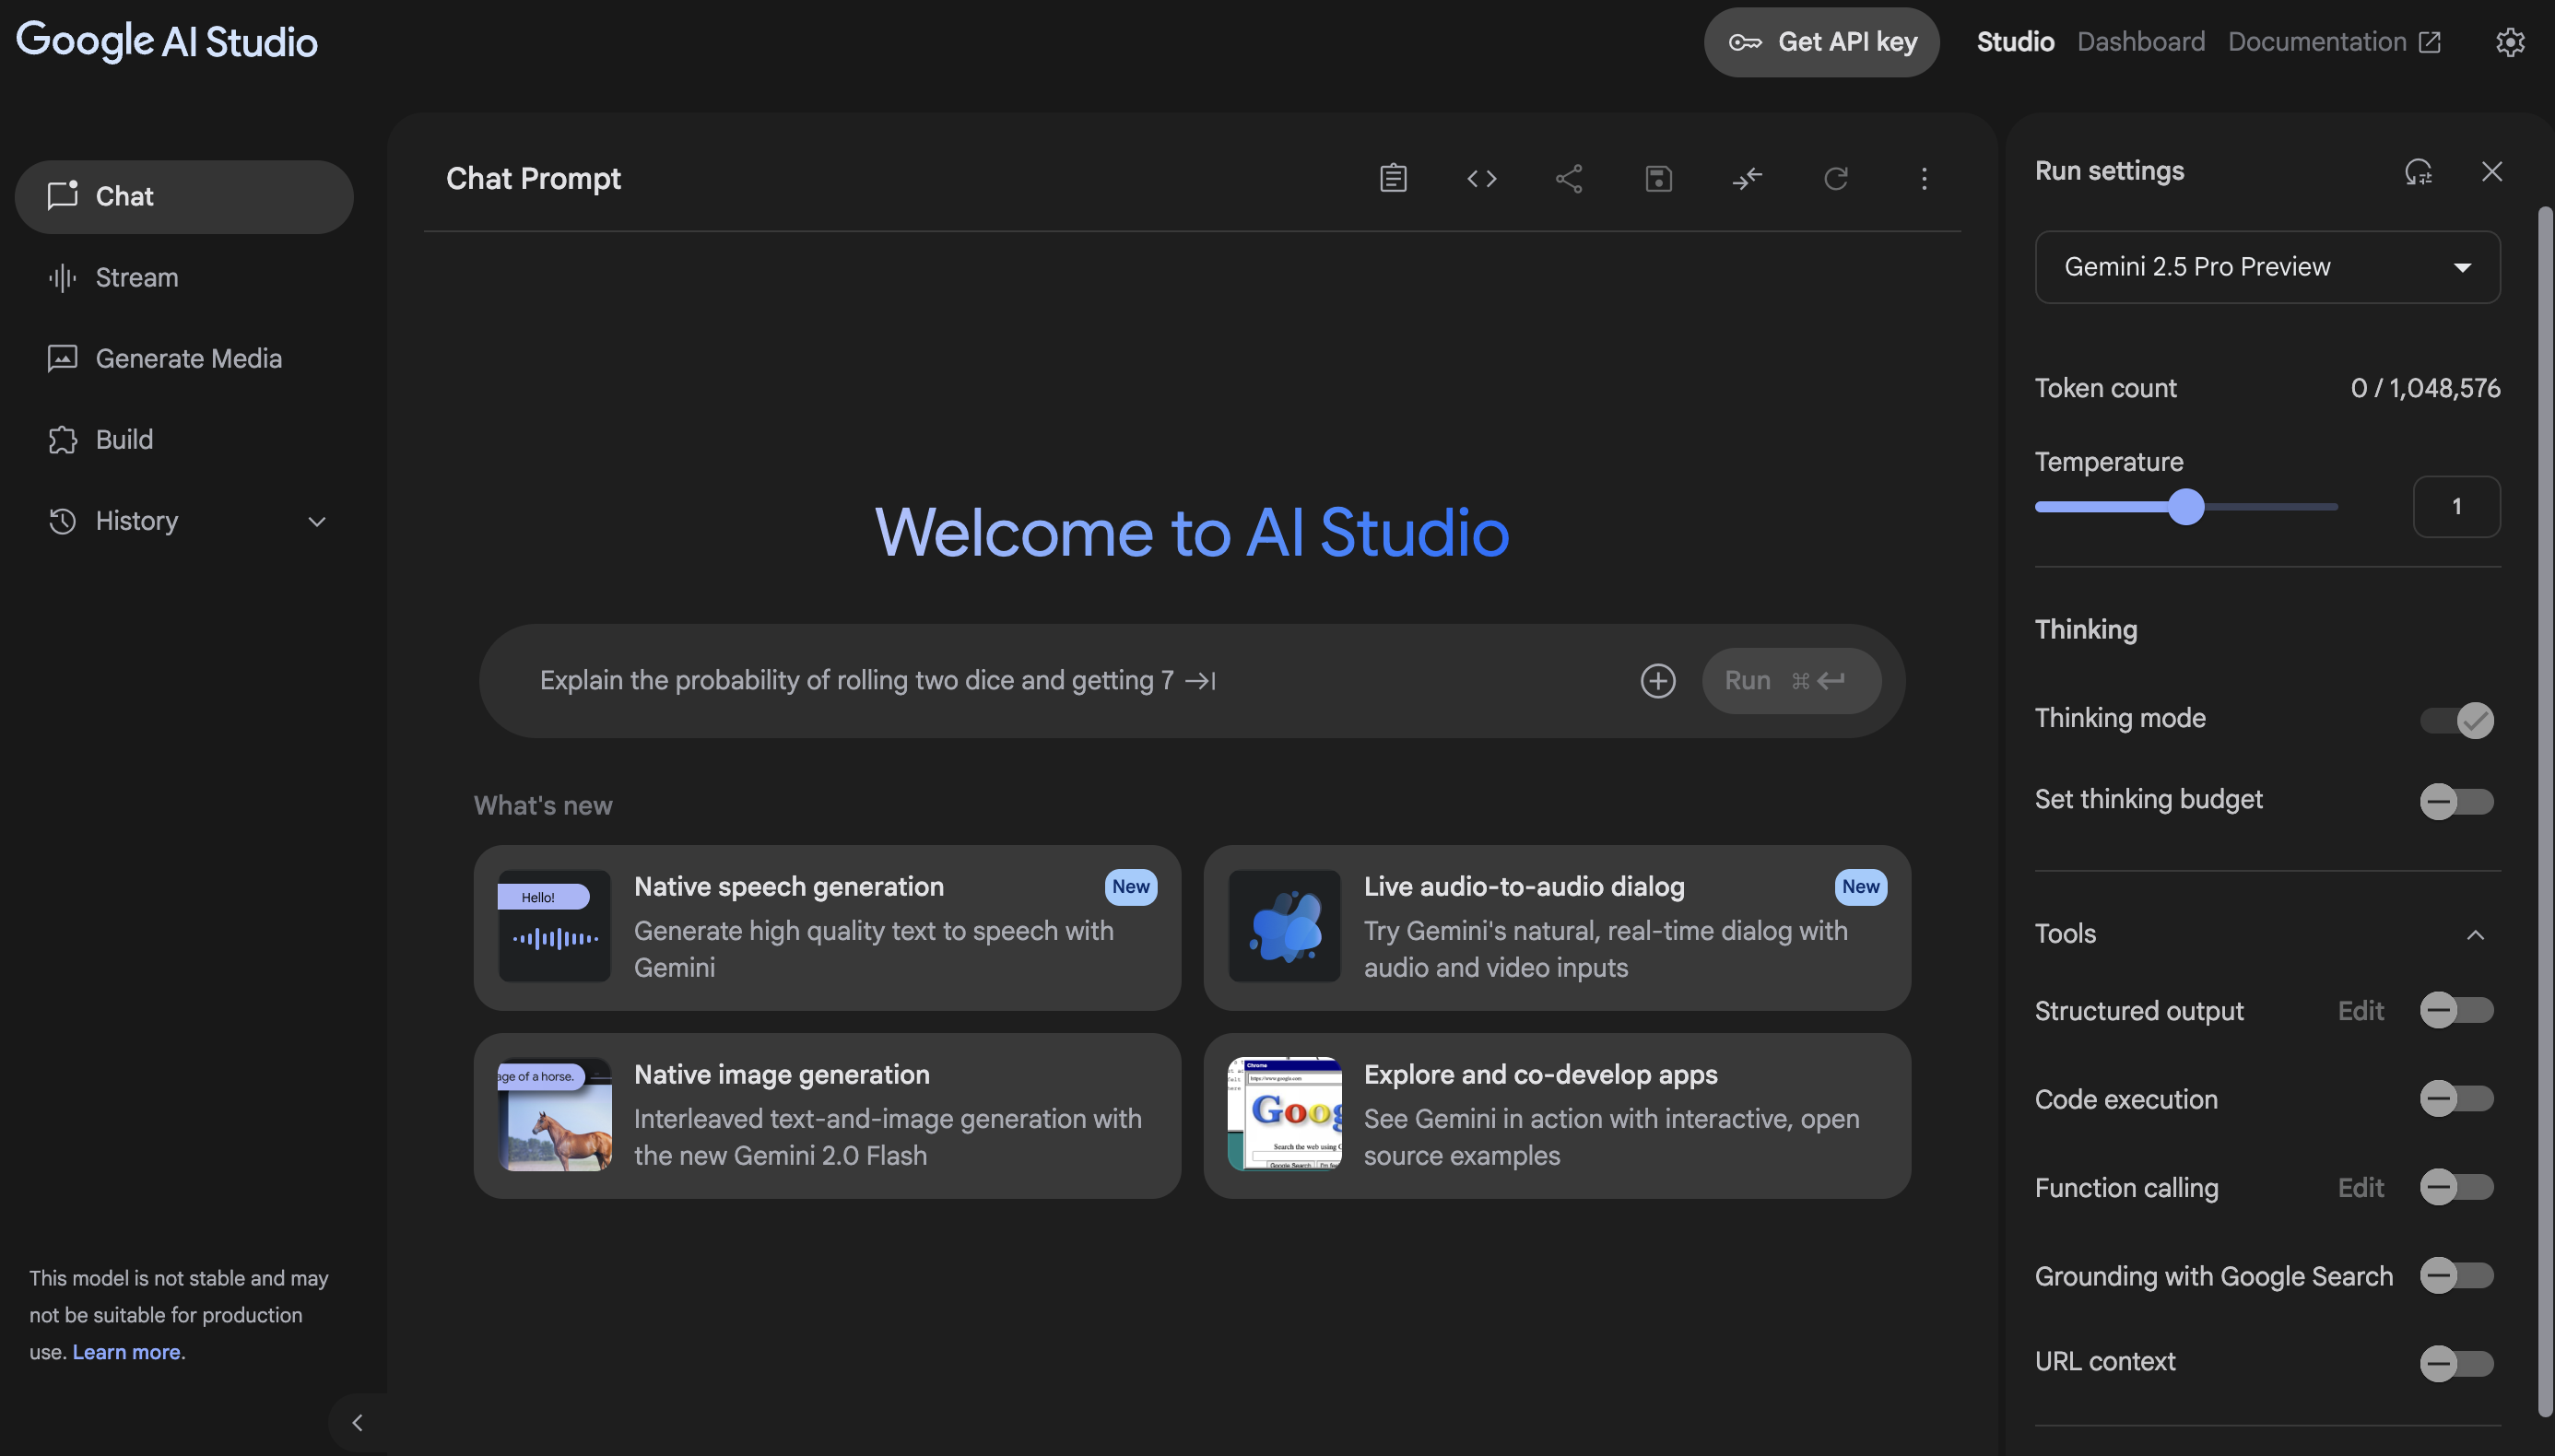Click the compare mode arrows icon

tap(1746, 179)
